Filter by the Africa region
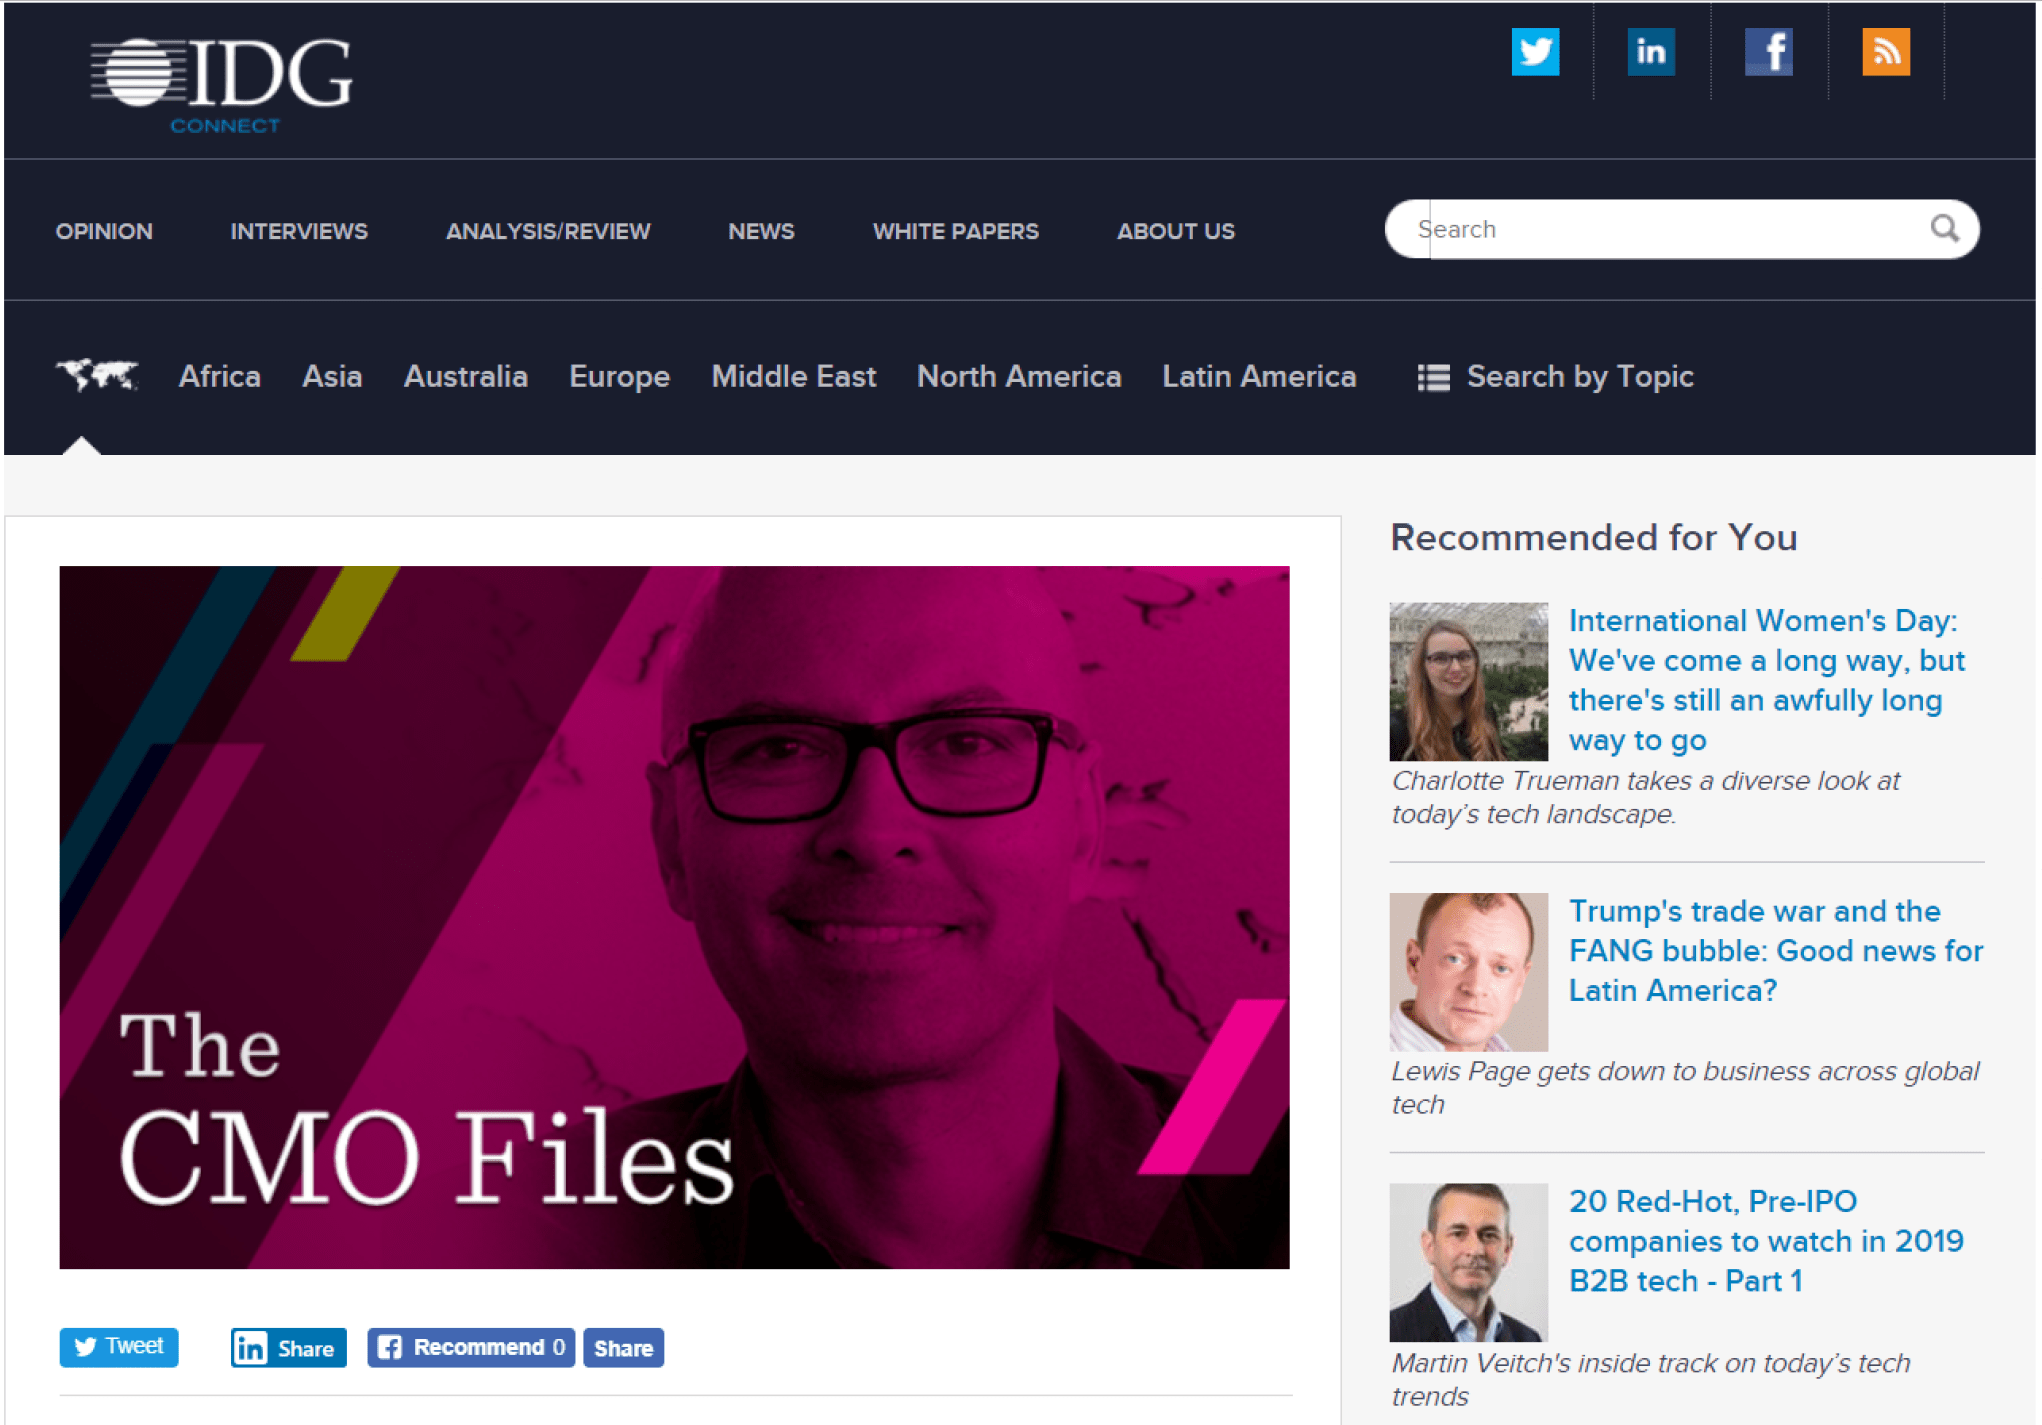This screenshot has width=2042, height=1425. tap(219, 376)
